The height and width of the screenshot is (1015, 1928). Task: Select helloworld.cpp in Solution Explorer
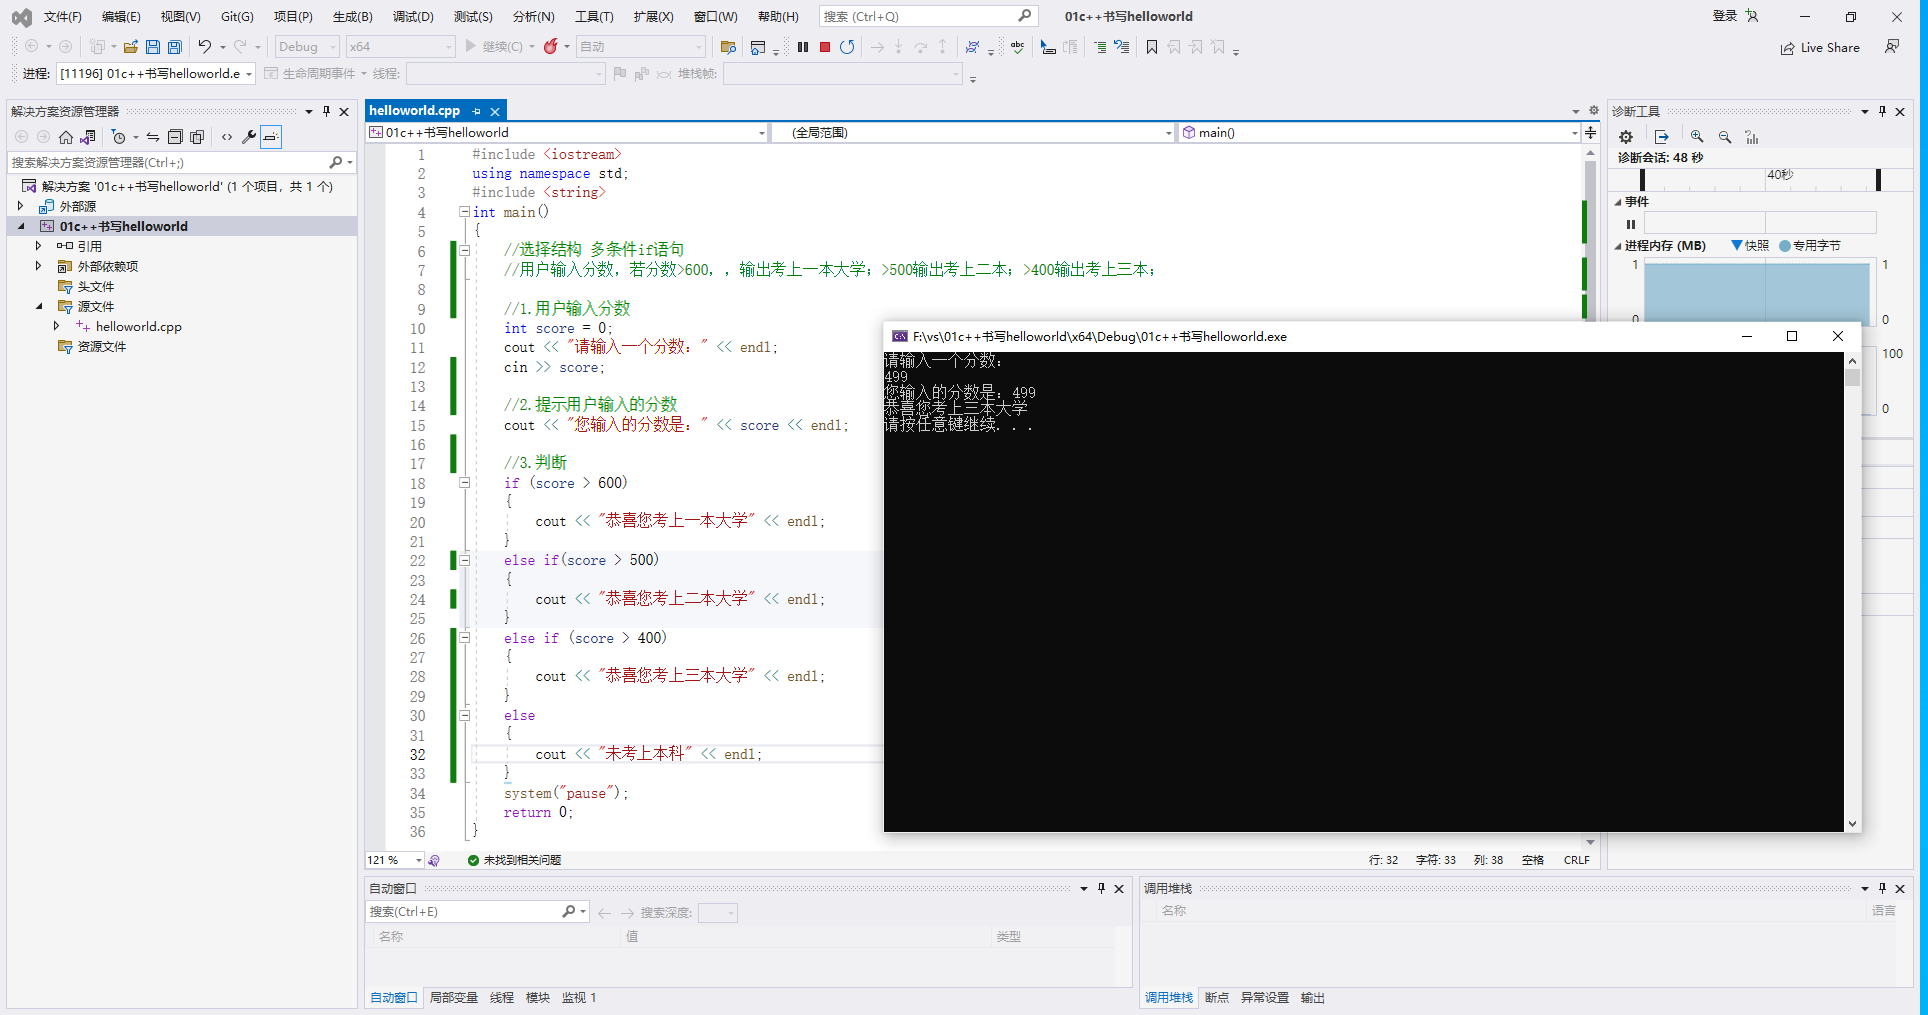click(x=138, y=326)
